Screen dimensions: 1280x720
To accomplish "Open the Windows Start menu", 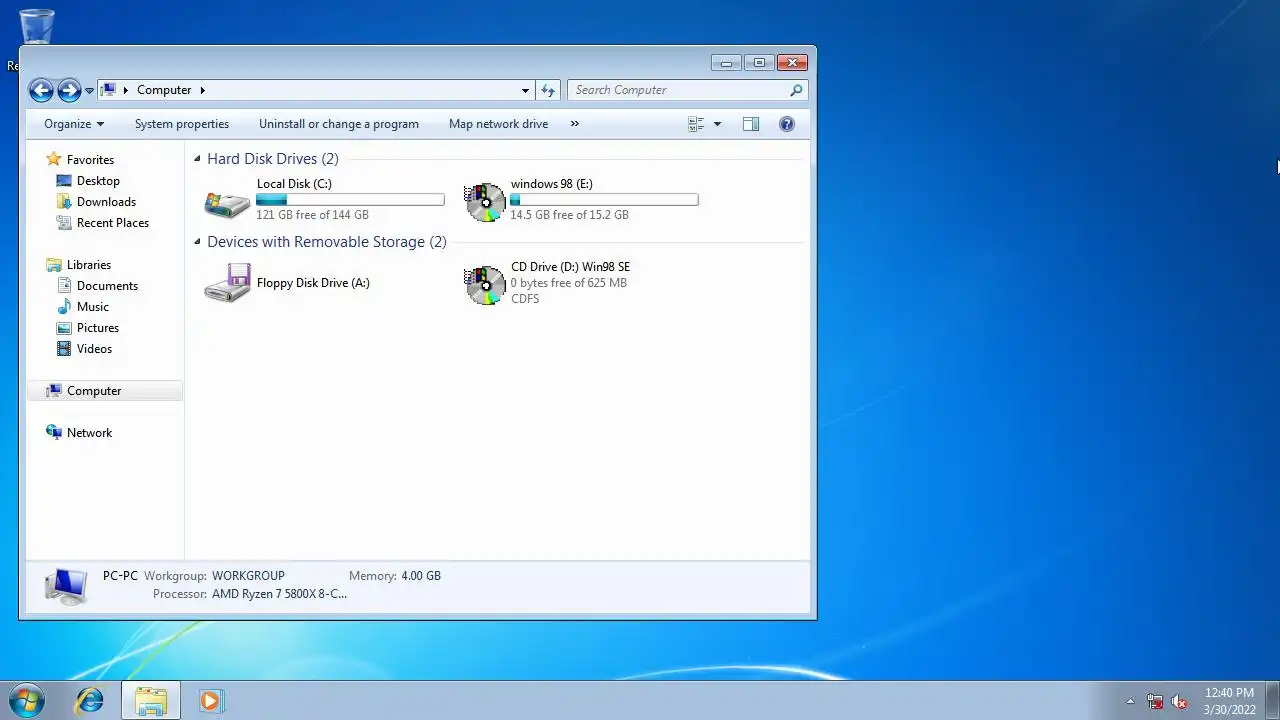I will click(x=27, y=701).
